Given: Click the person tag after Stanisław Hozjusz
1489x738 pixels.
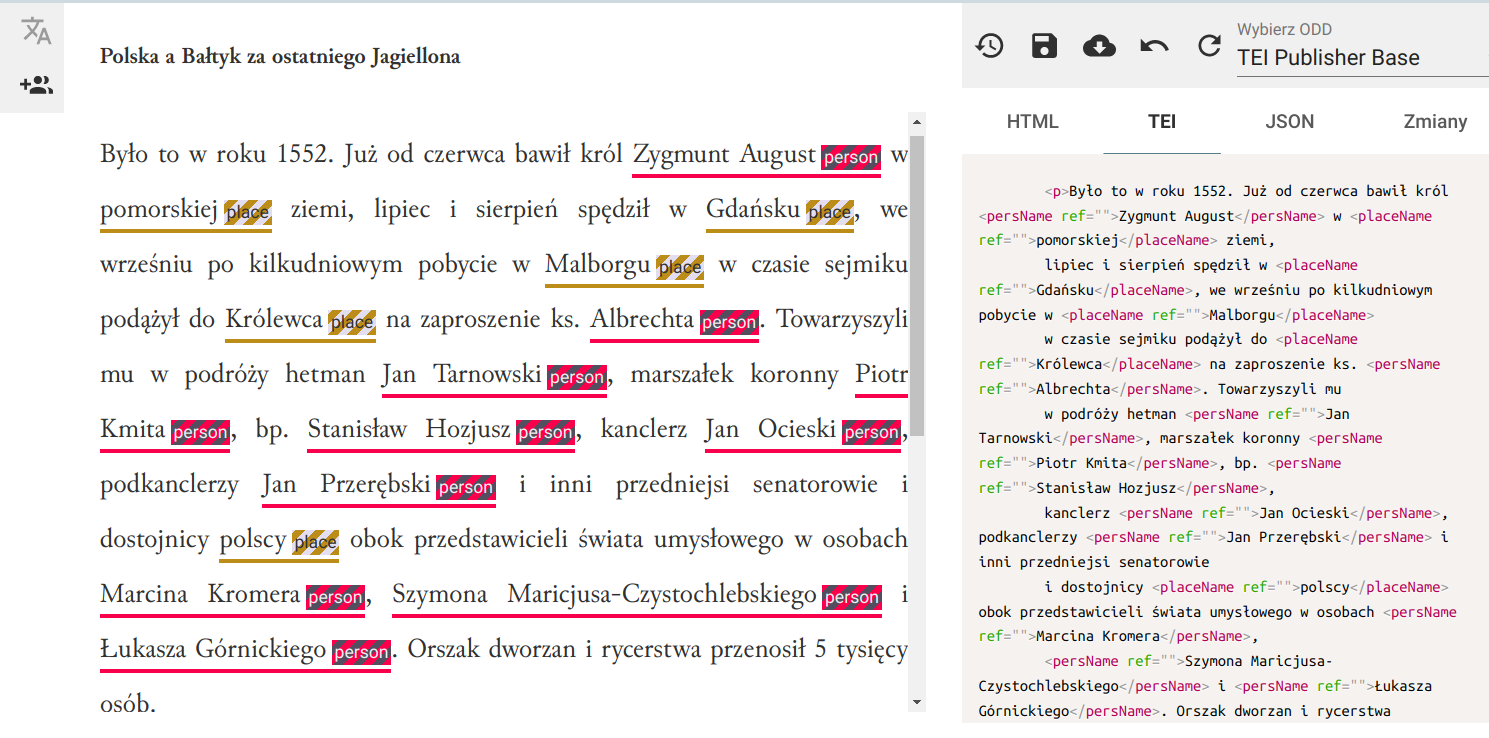Looking at the screenshot, I should coord(545,432).
